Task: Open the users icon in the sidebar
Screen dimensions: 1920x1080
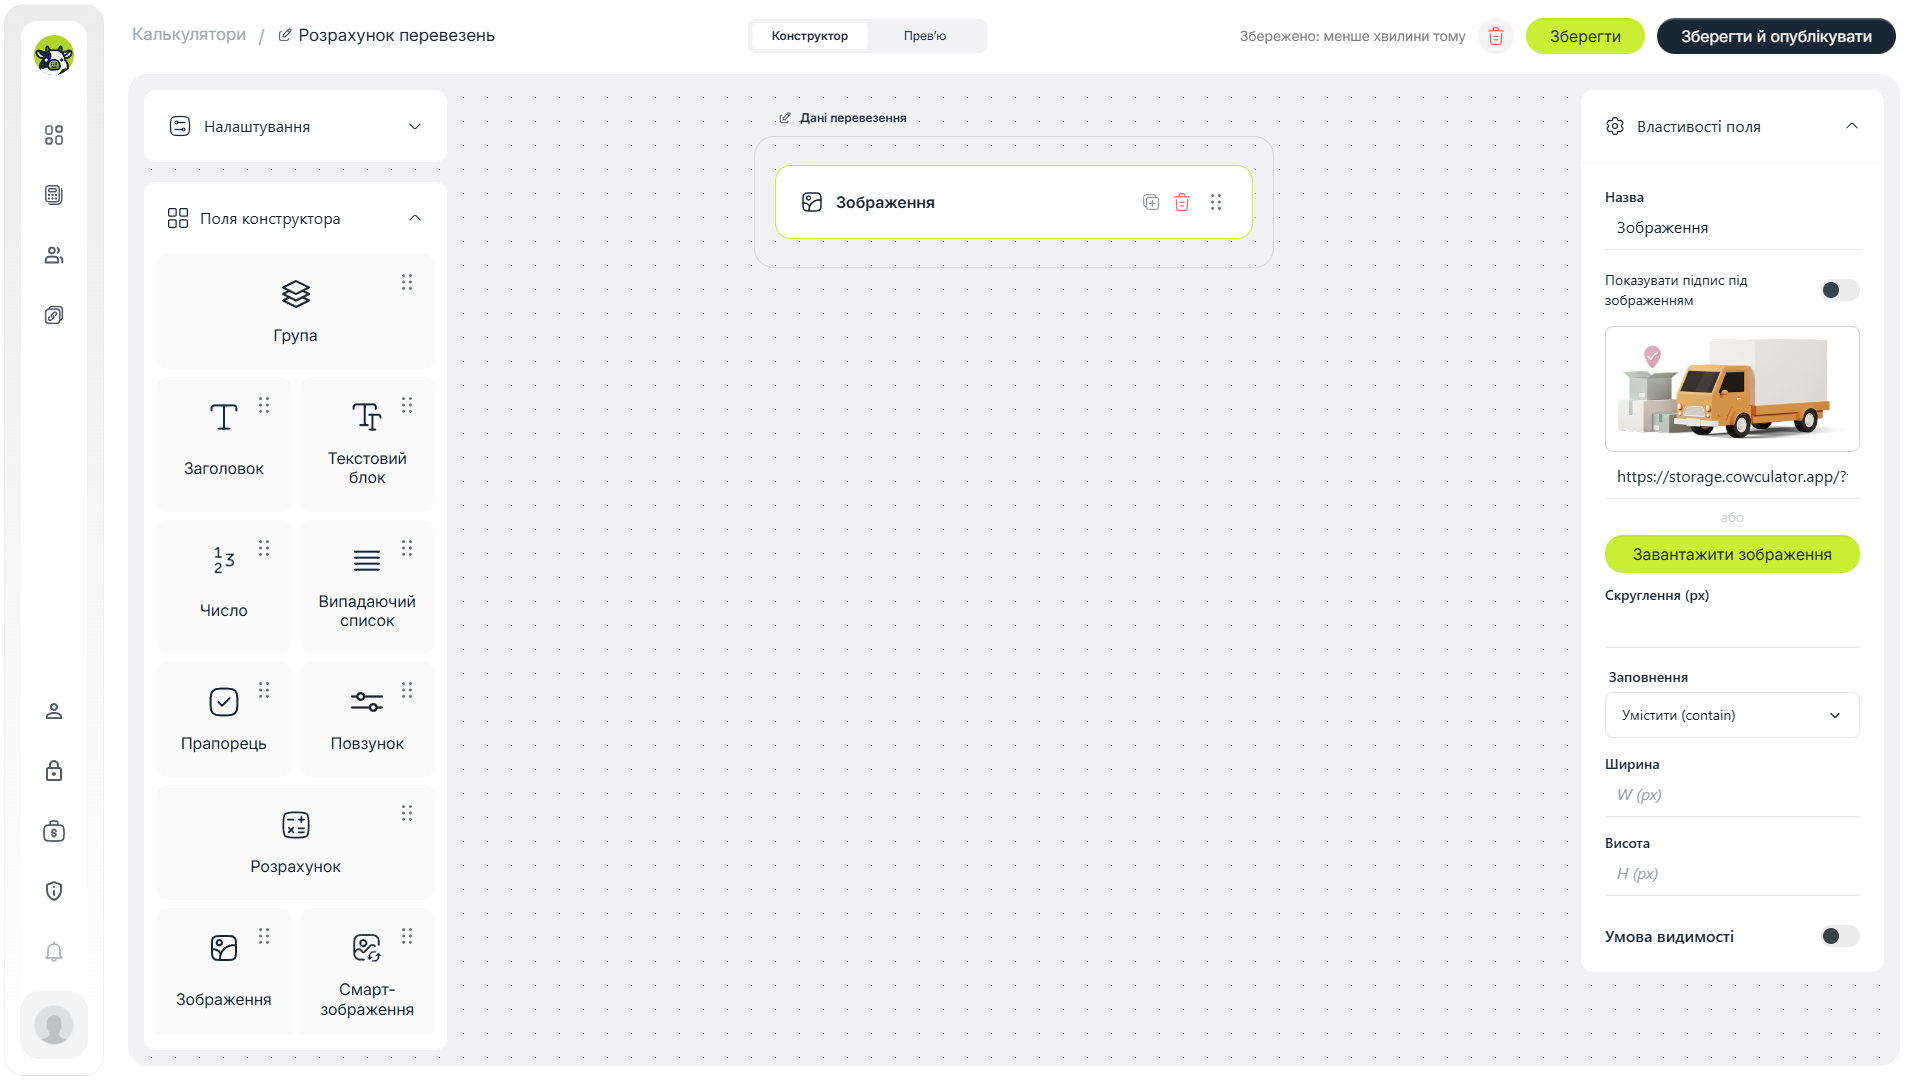Action: (x=54, y=255)
